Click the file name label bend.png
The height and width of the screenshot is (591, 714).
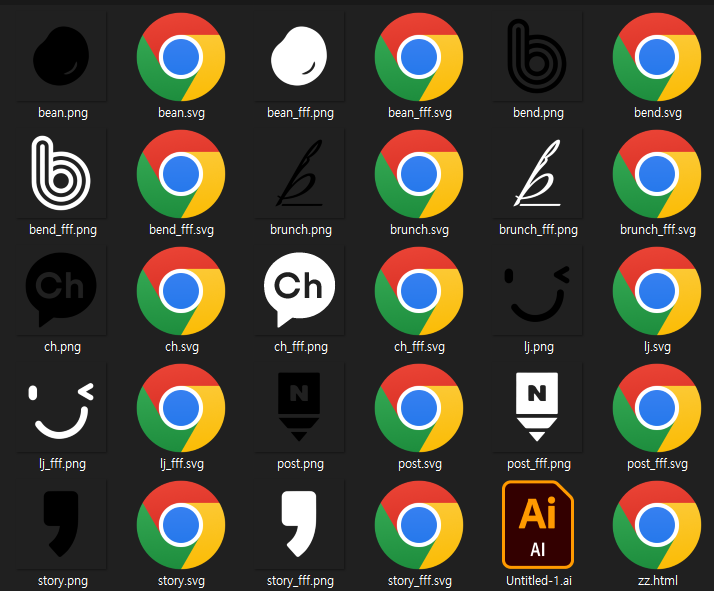pos(538,112)
